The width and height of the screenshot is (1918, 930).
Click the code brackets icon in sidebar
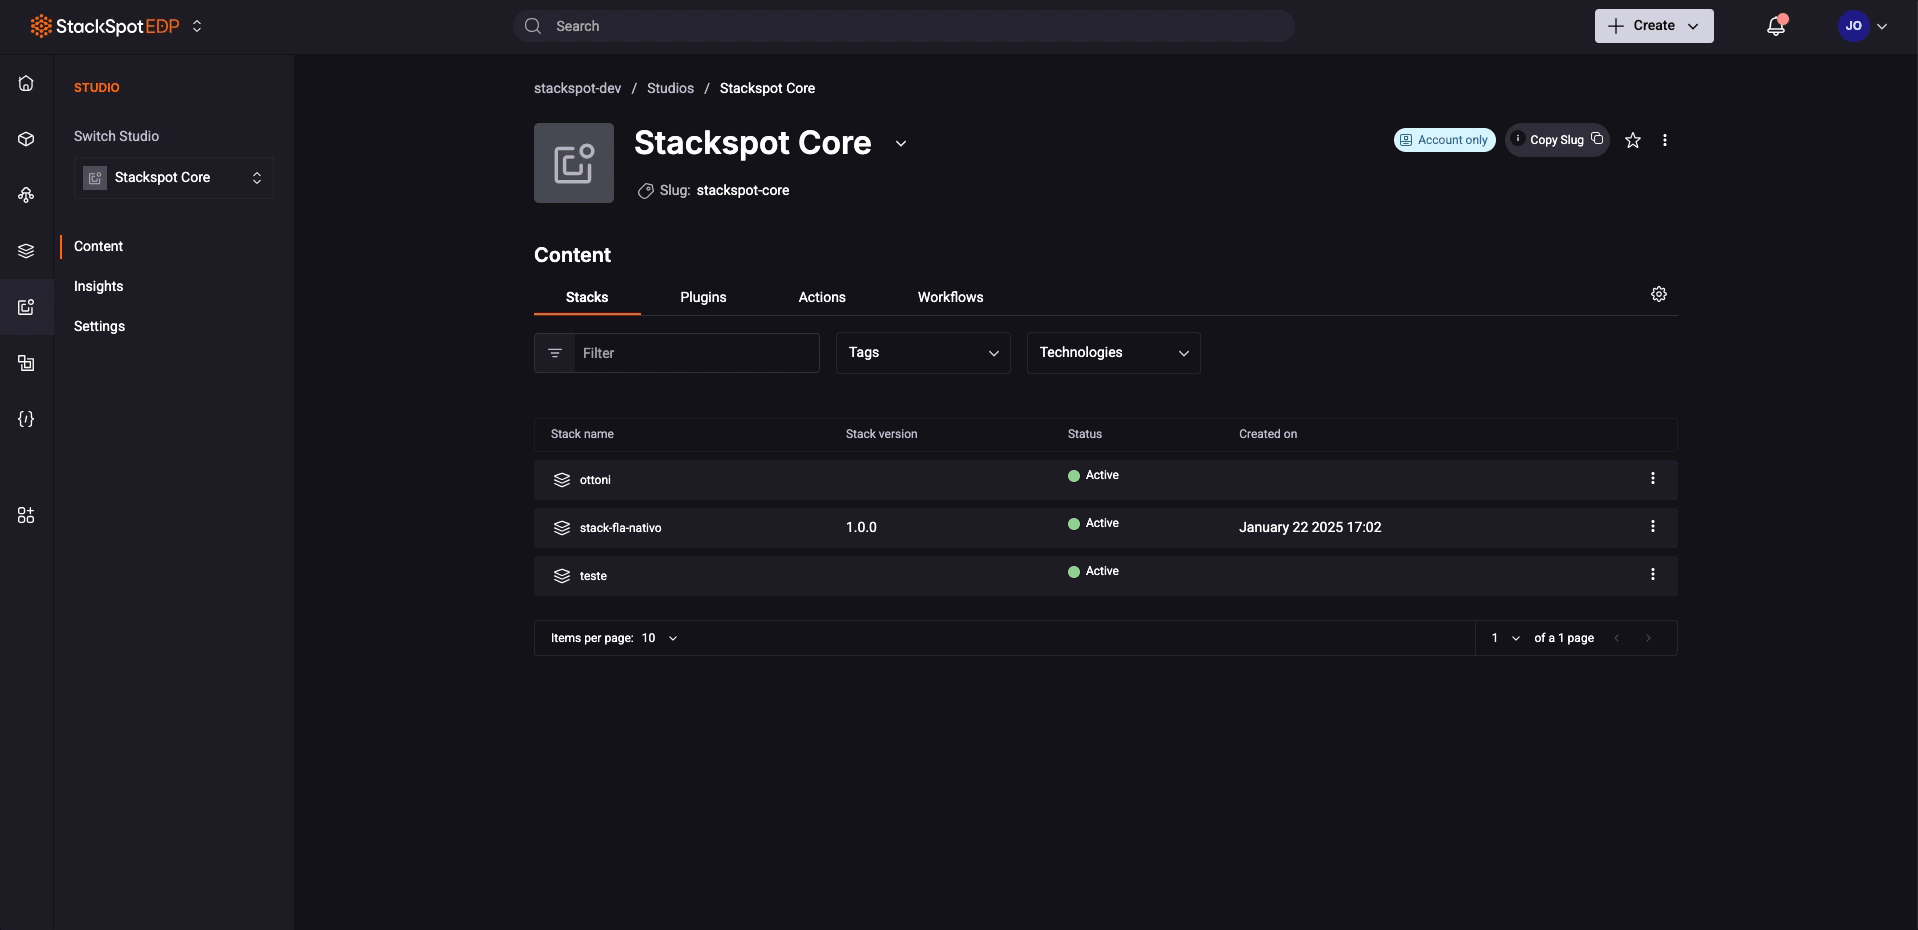26,419
